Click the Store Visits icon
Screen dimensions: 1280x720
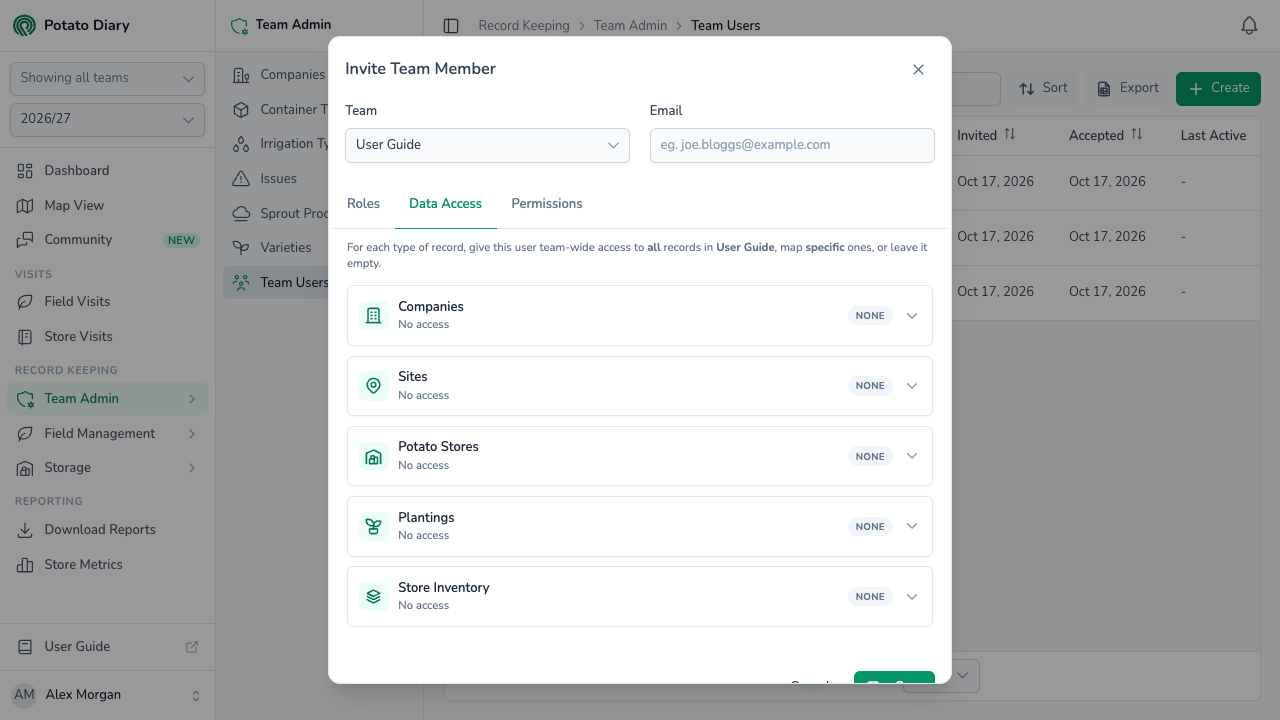25,337
